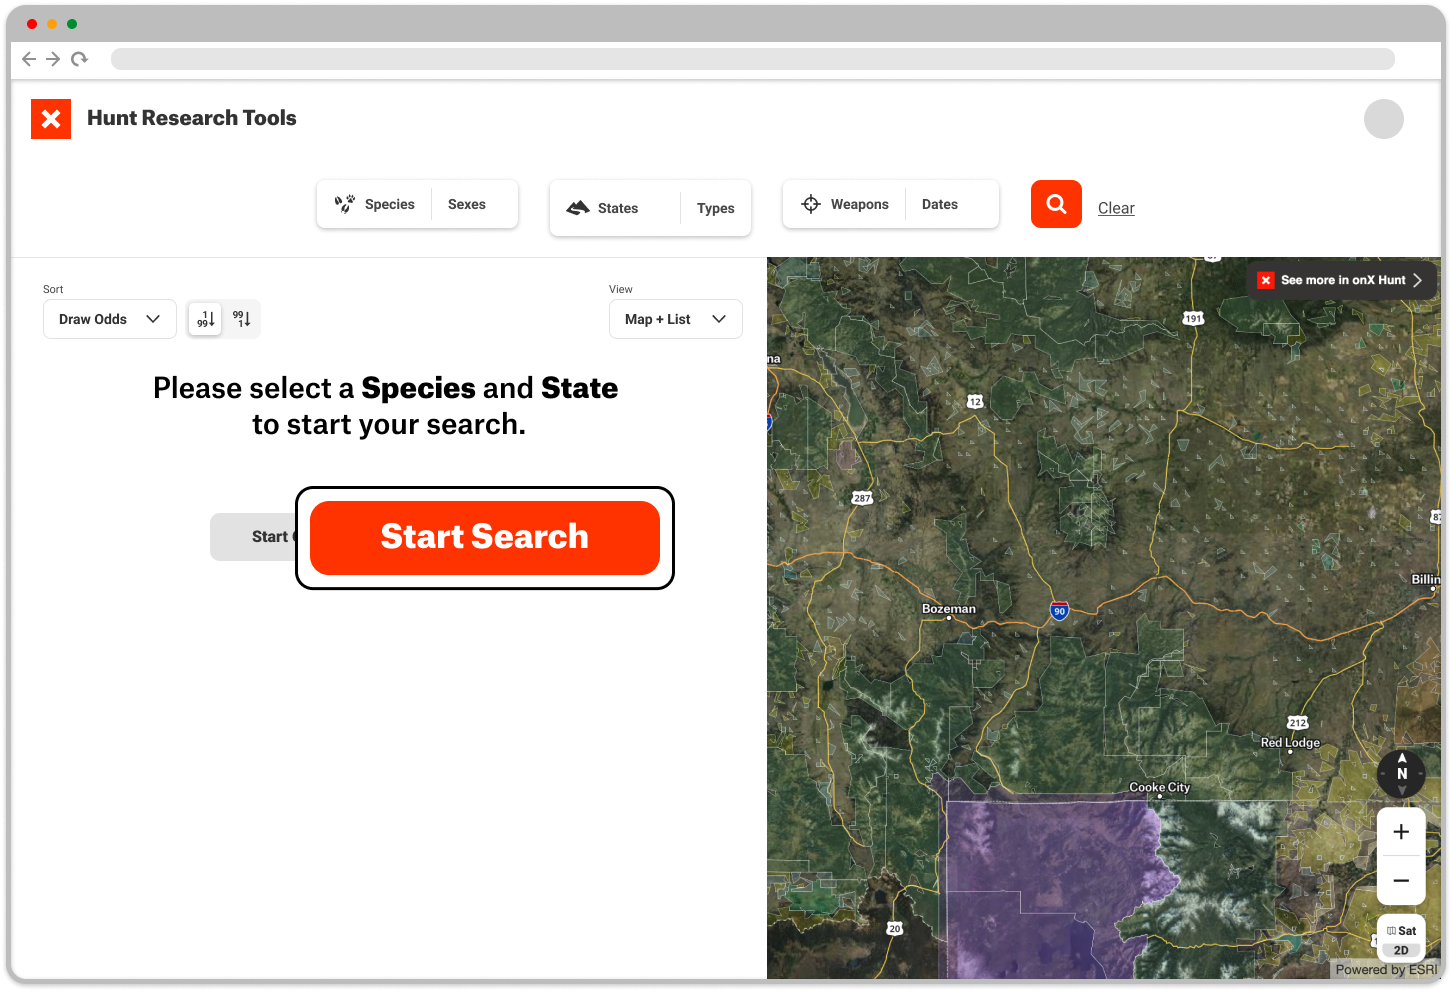Image resolution: width=1452 pixels, height=991 pixels.
Task: Click the onX orange logo icon
Action: coord(51,119)
